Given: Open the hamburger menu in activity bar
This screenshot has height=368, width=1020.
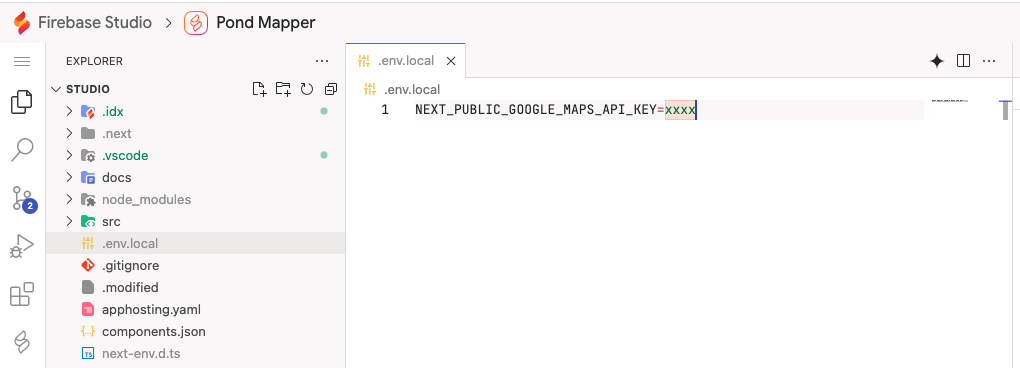Looking at the screenshot, I should click(x=22, y=62).
